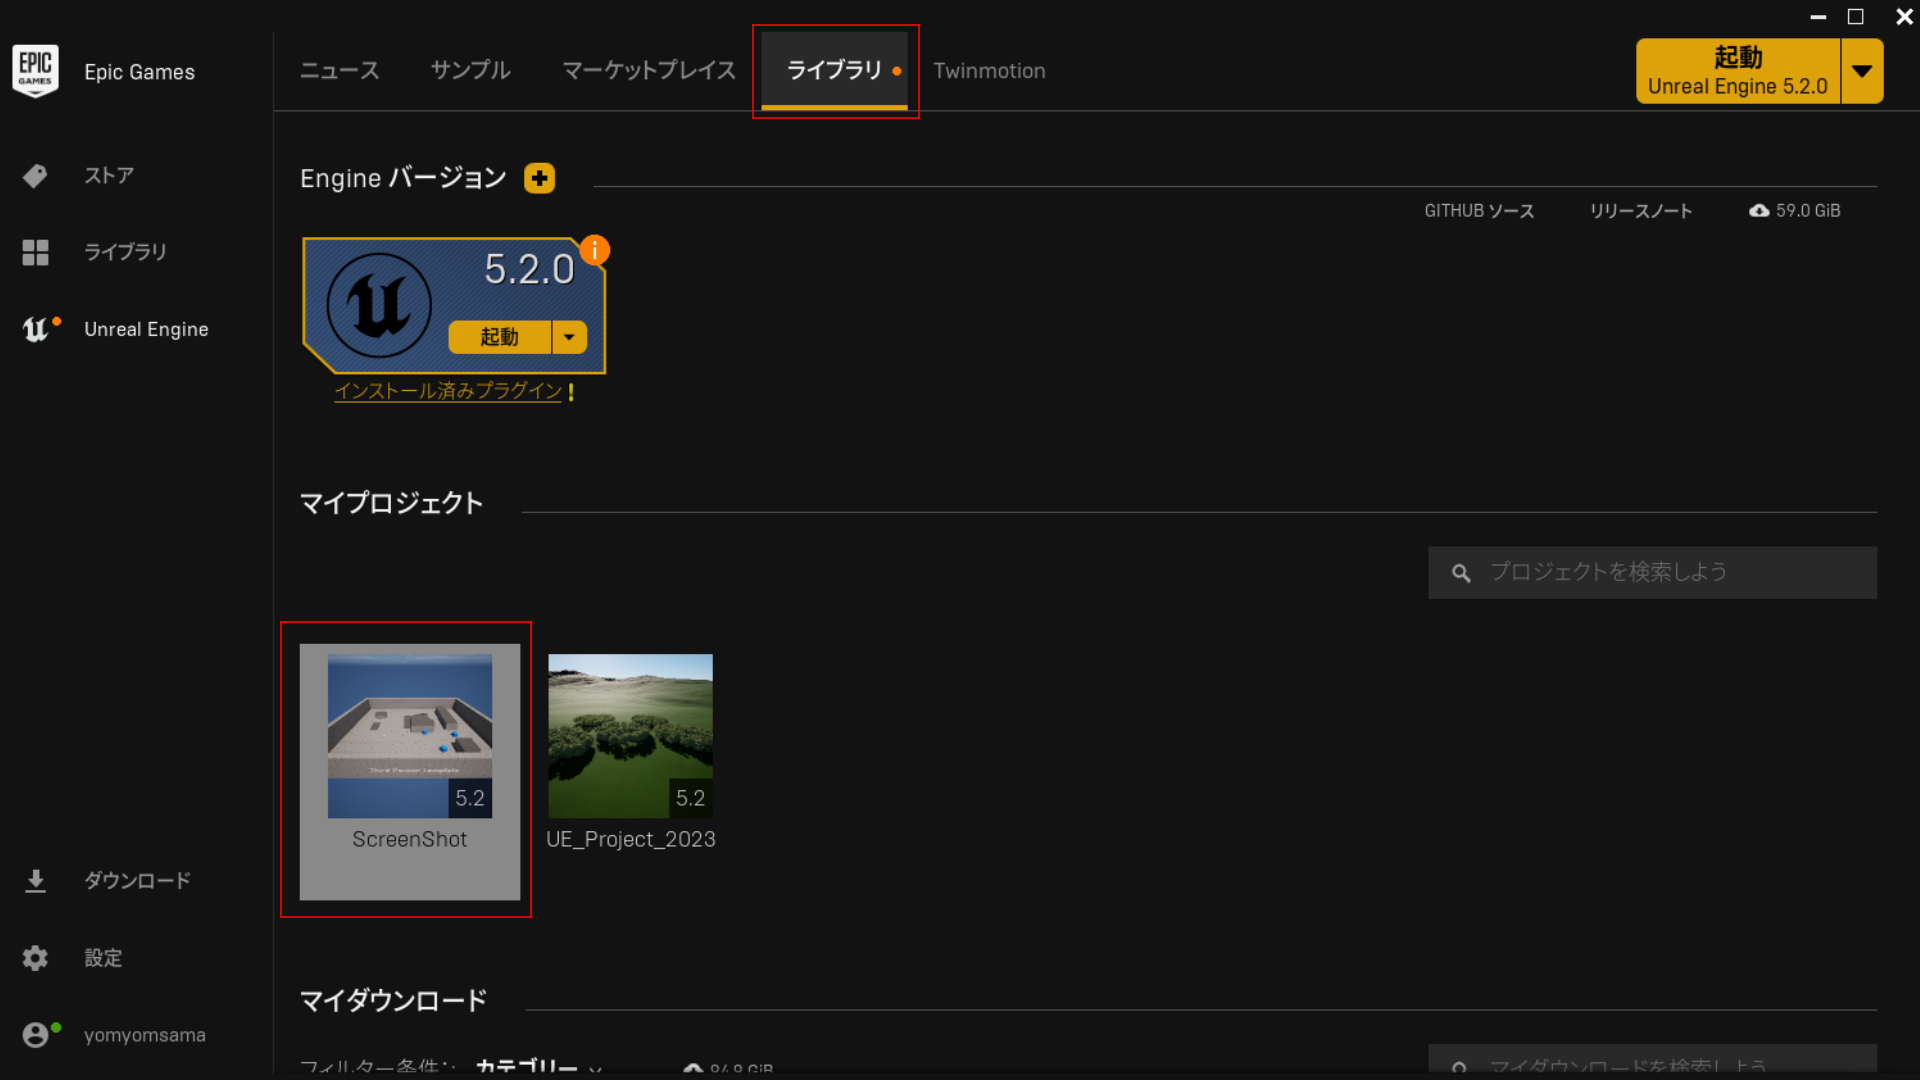
Task: Open Downloads via arrow icon
Action: (x=35, y=881)
